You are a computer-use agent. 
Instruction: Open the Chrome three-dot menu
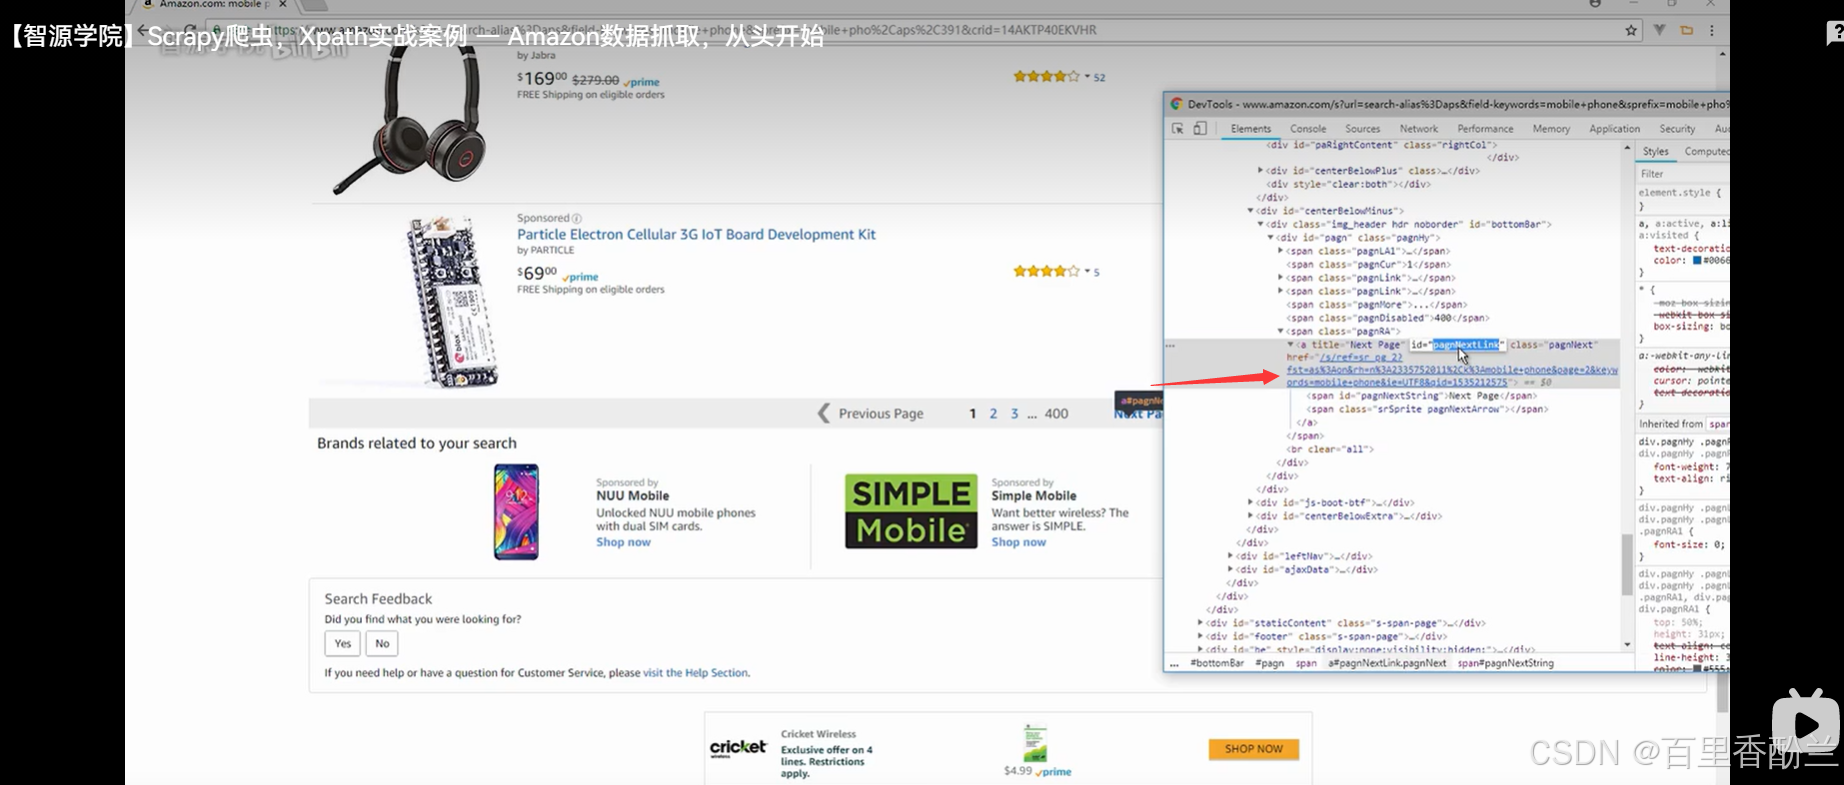1712,30
